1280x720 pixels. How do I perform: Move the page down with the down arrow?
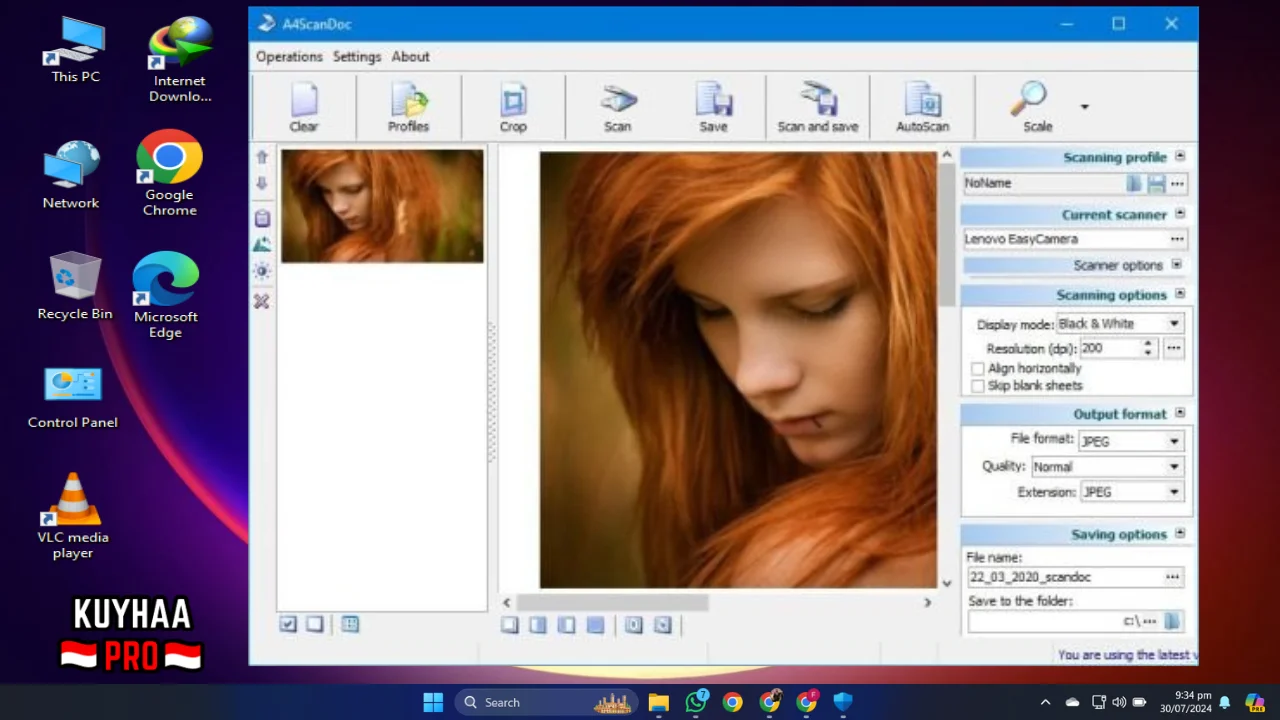point(262,184)
